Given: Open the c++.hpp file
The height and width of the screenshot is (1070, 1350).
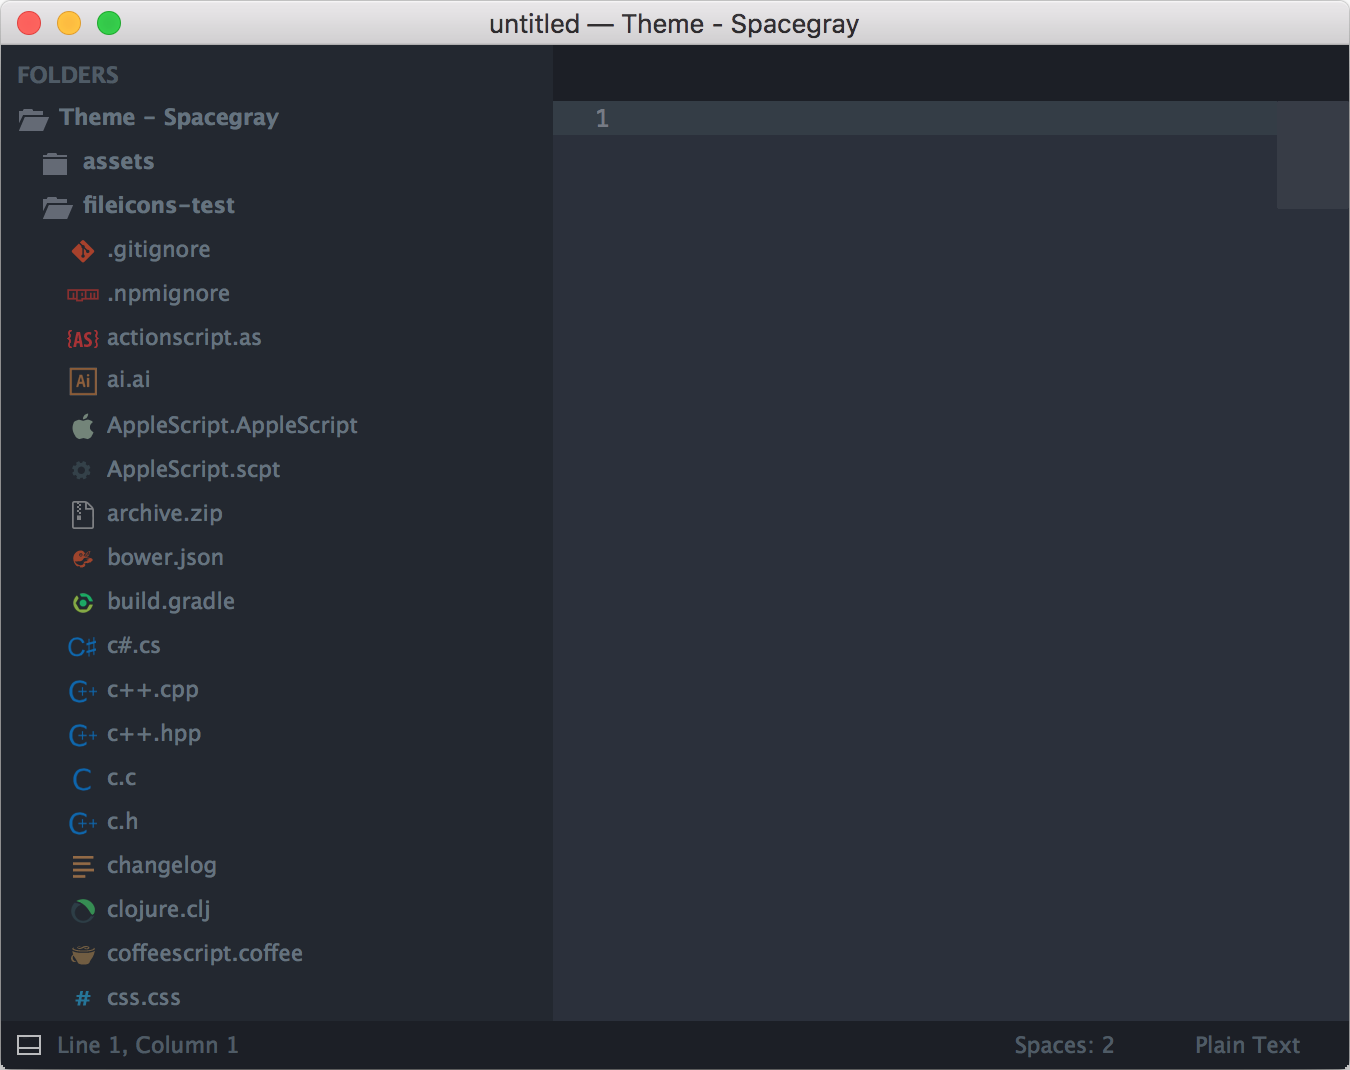Looking at the screenshot, I should [154, 733].
